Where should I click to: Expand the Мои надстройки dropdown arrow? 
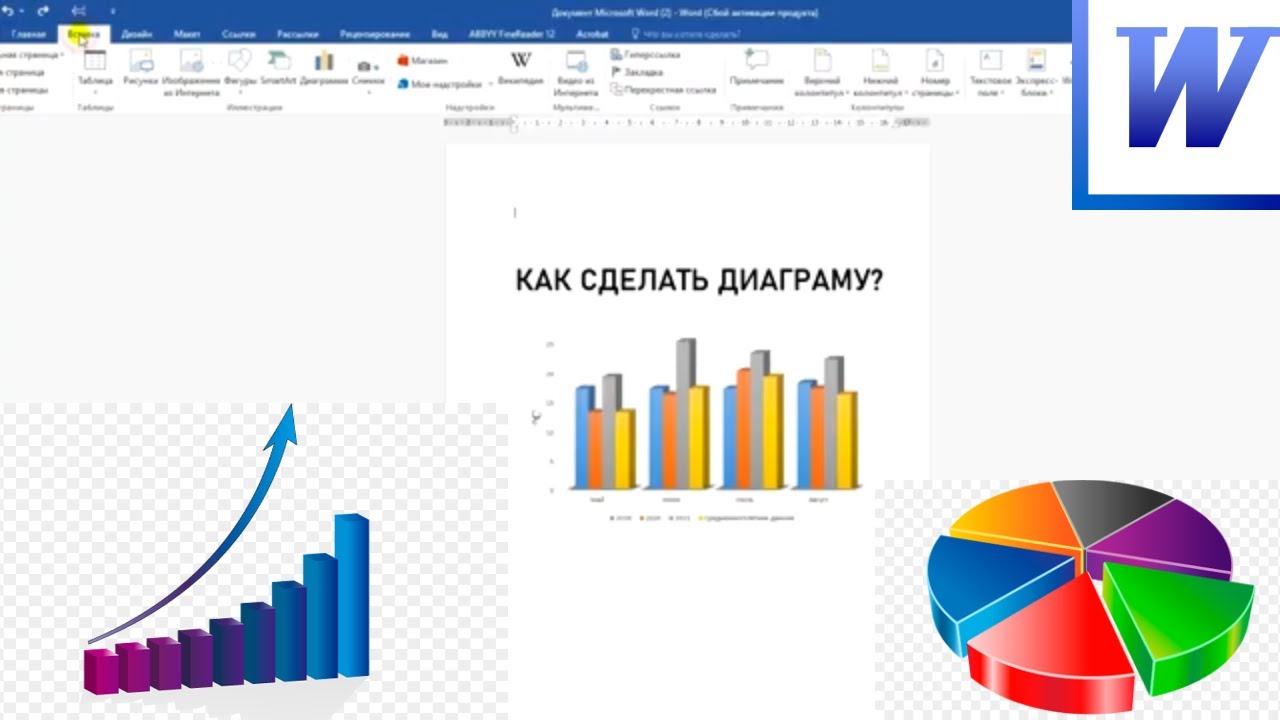pos(490,85)
